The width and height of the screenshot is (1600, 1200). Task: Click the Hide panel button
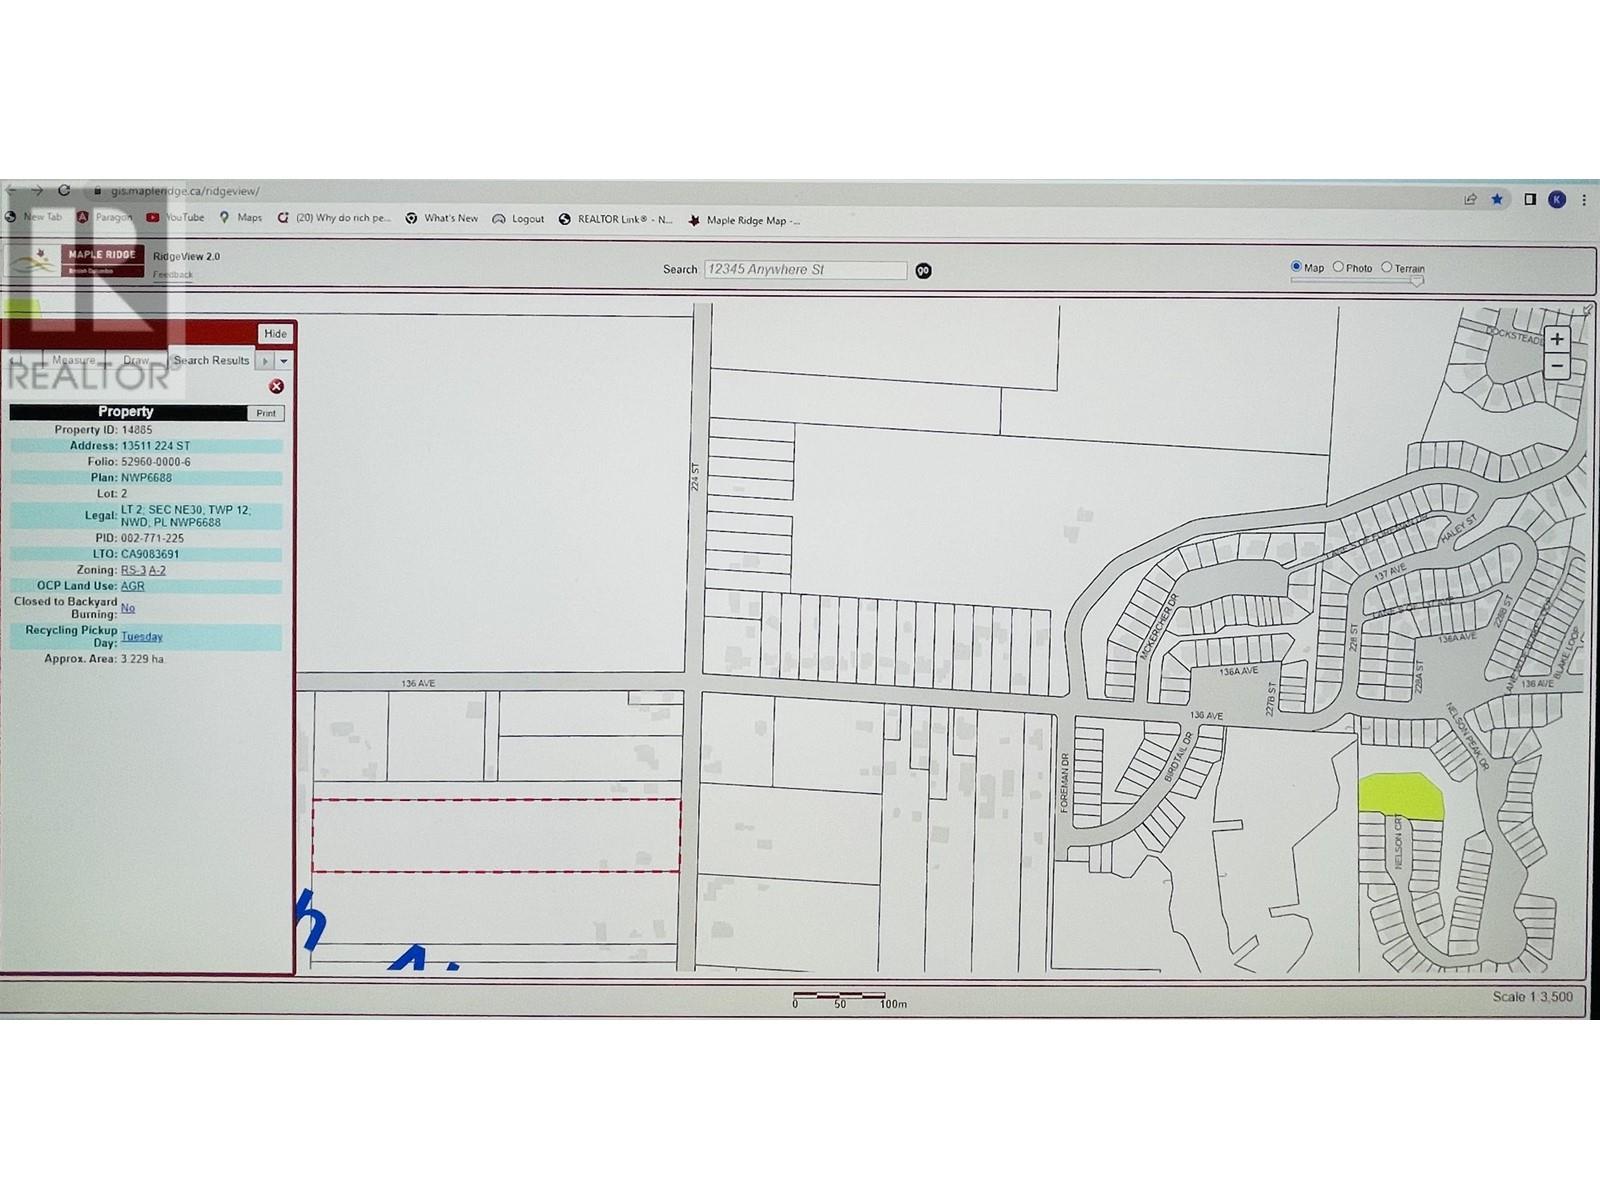pyautogui.click(x=275, y=333)
